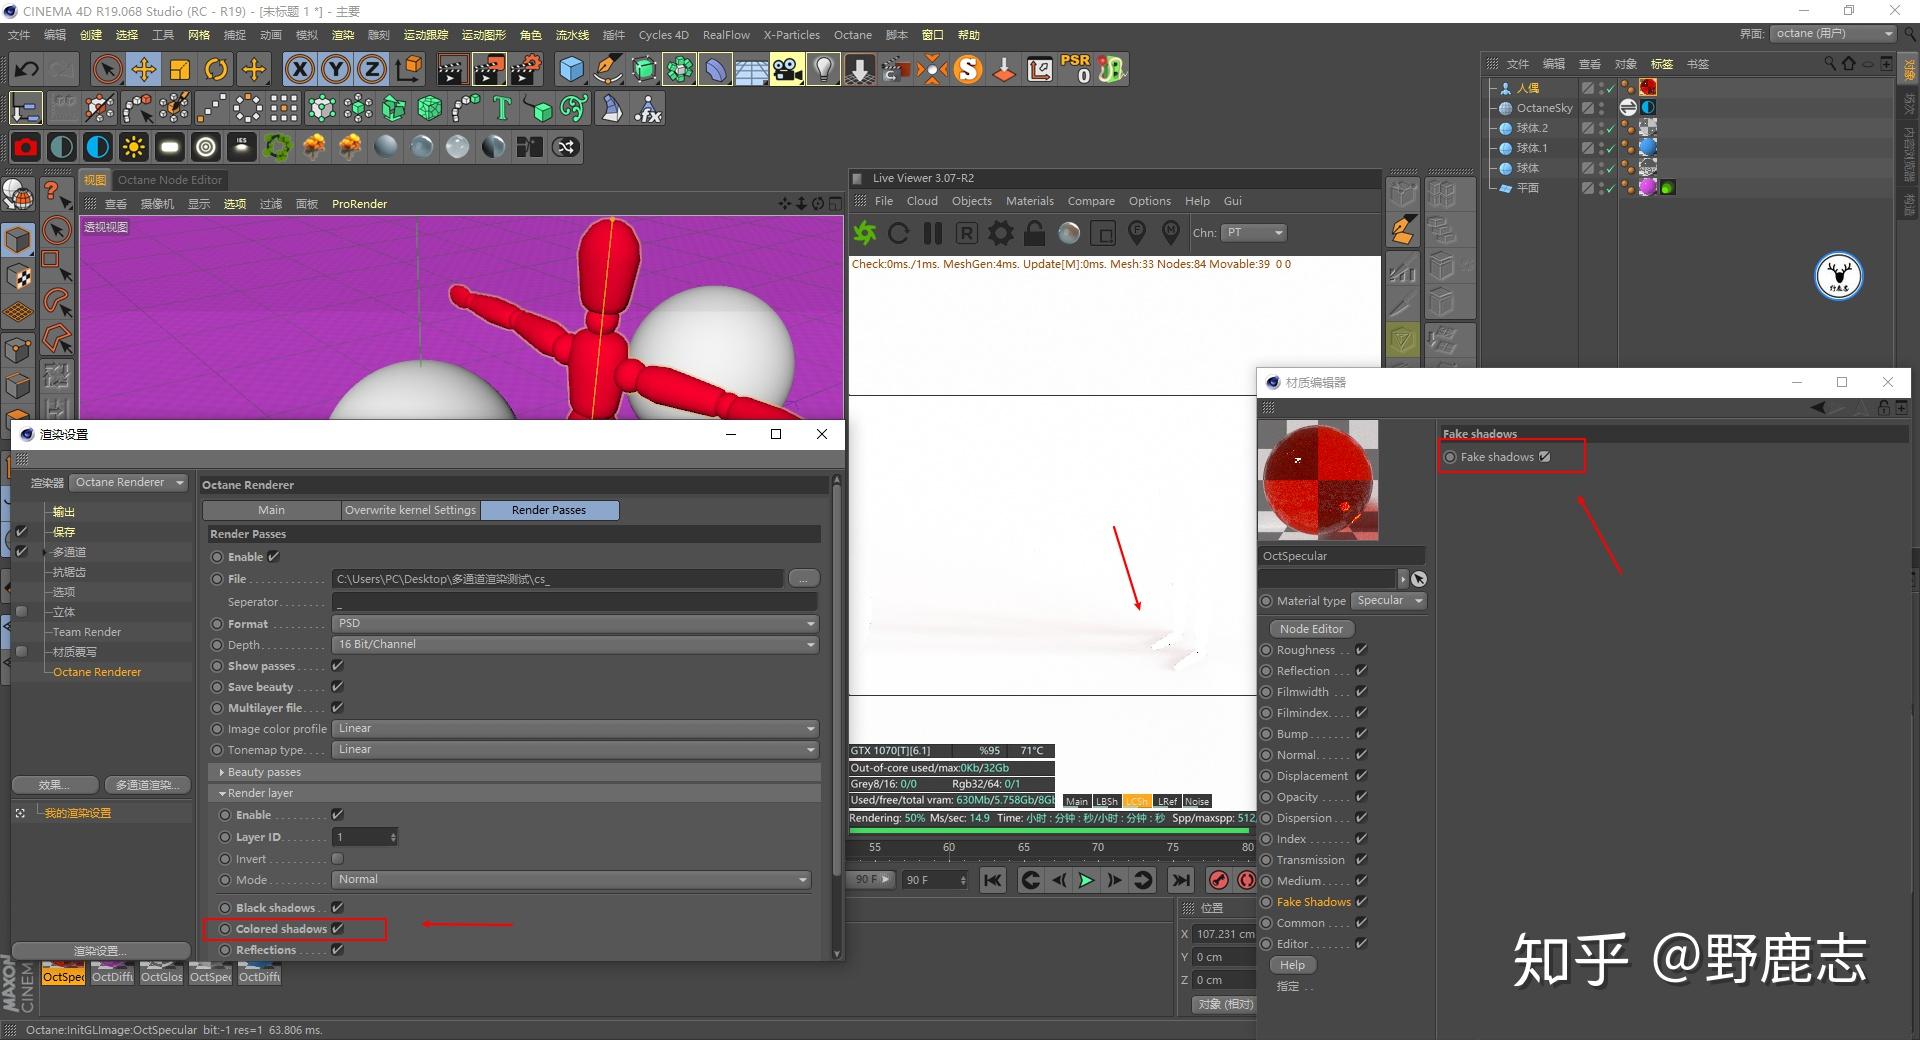Viewport: 1920px width, 1040px height.
Task: Click the light bulb icon in toolbar
Action: tap(822, 69)
